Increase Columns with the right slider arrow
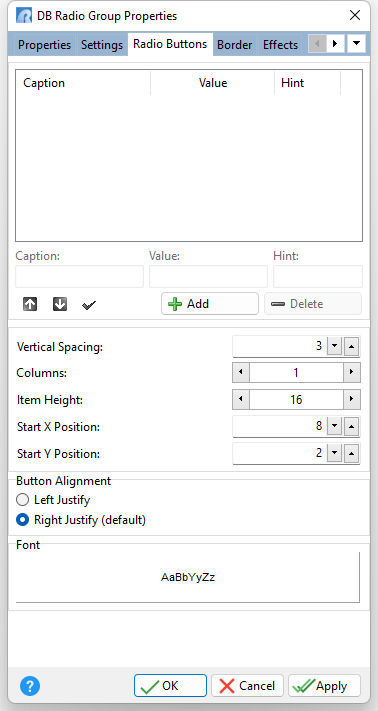The width and height of the screenshot is (378, 711). (352, 373)
